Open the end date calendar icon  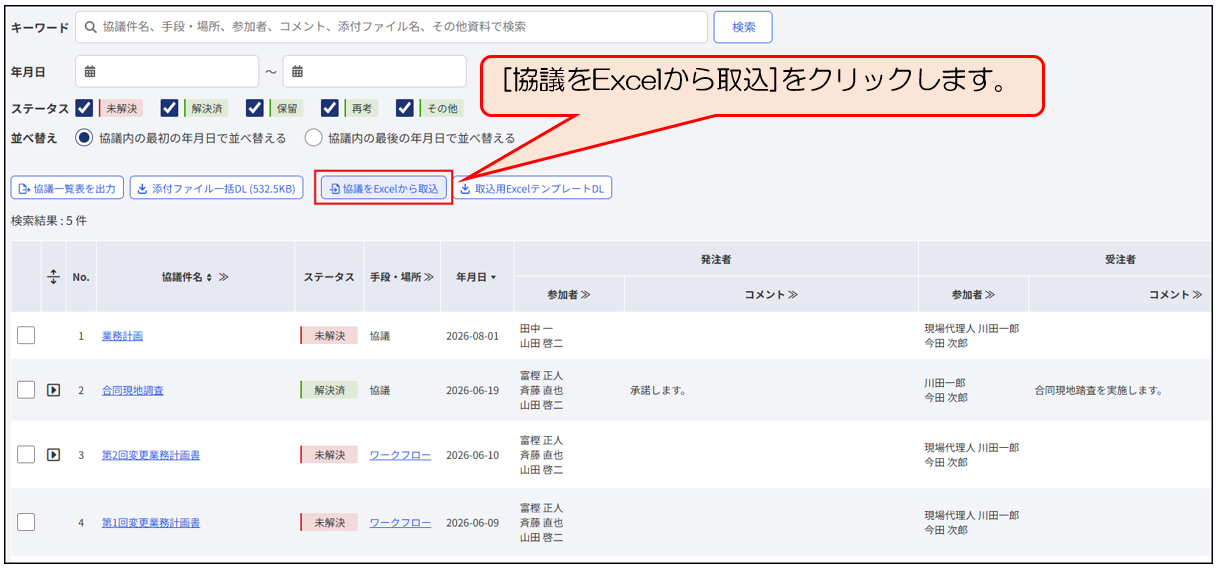pyautogui.click(x=298, y=71)
